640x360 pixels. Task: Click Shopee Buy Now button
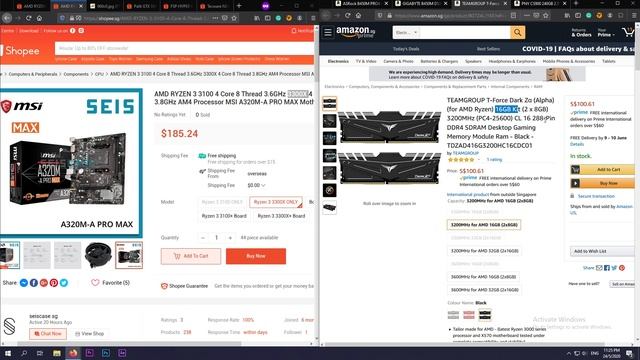(256, 256)
